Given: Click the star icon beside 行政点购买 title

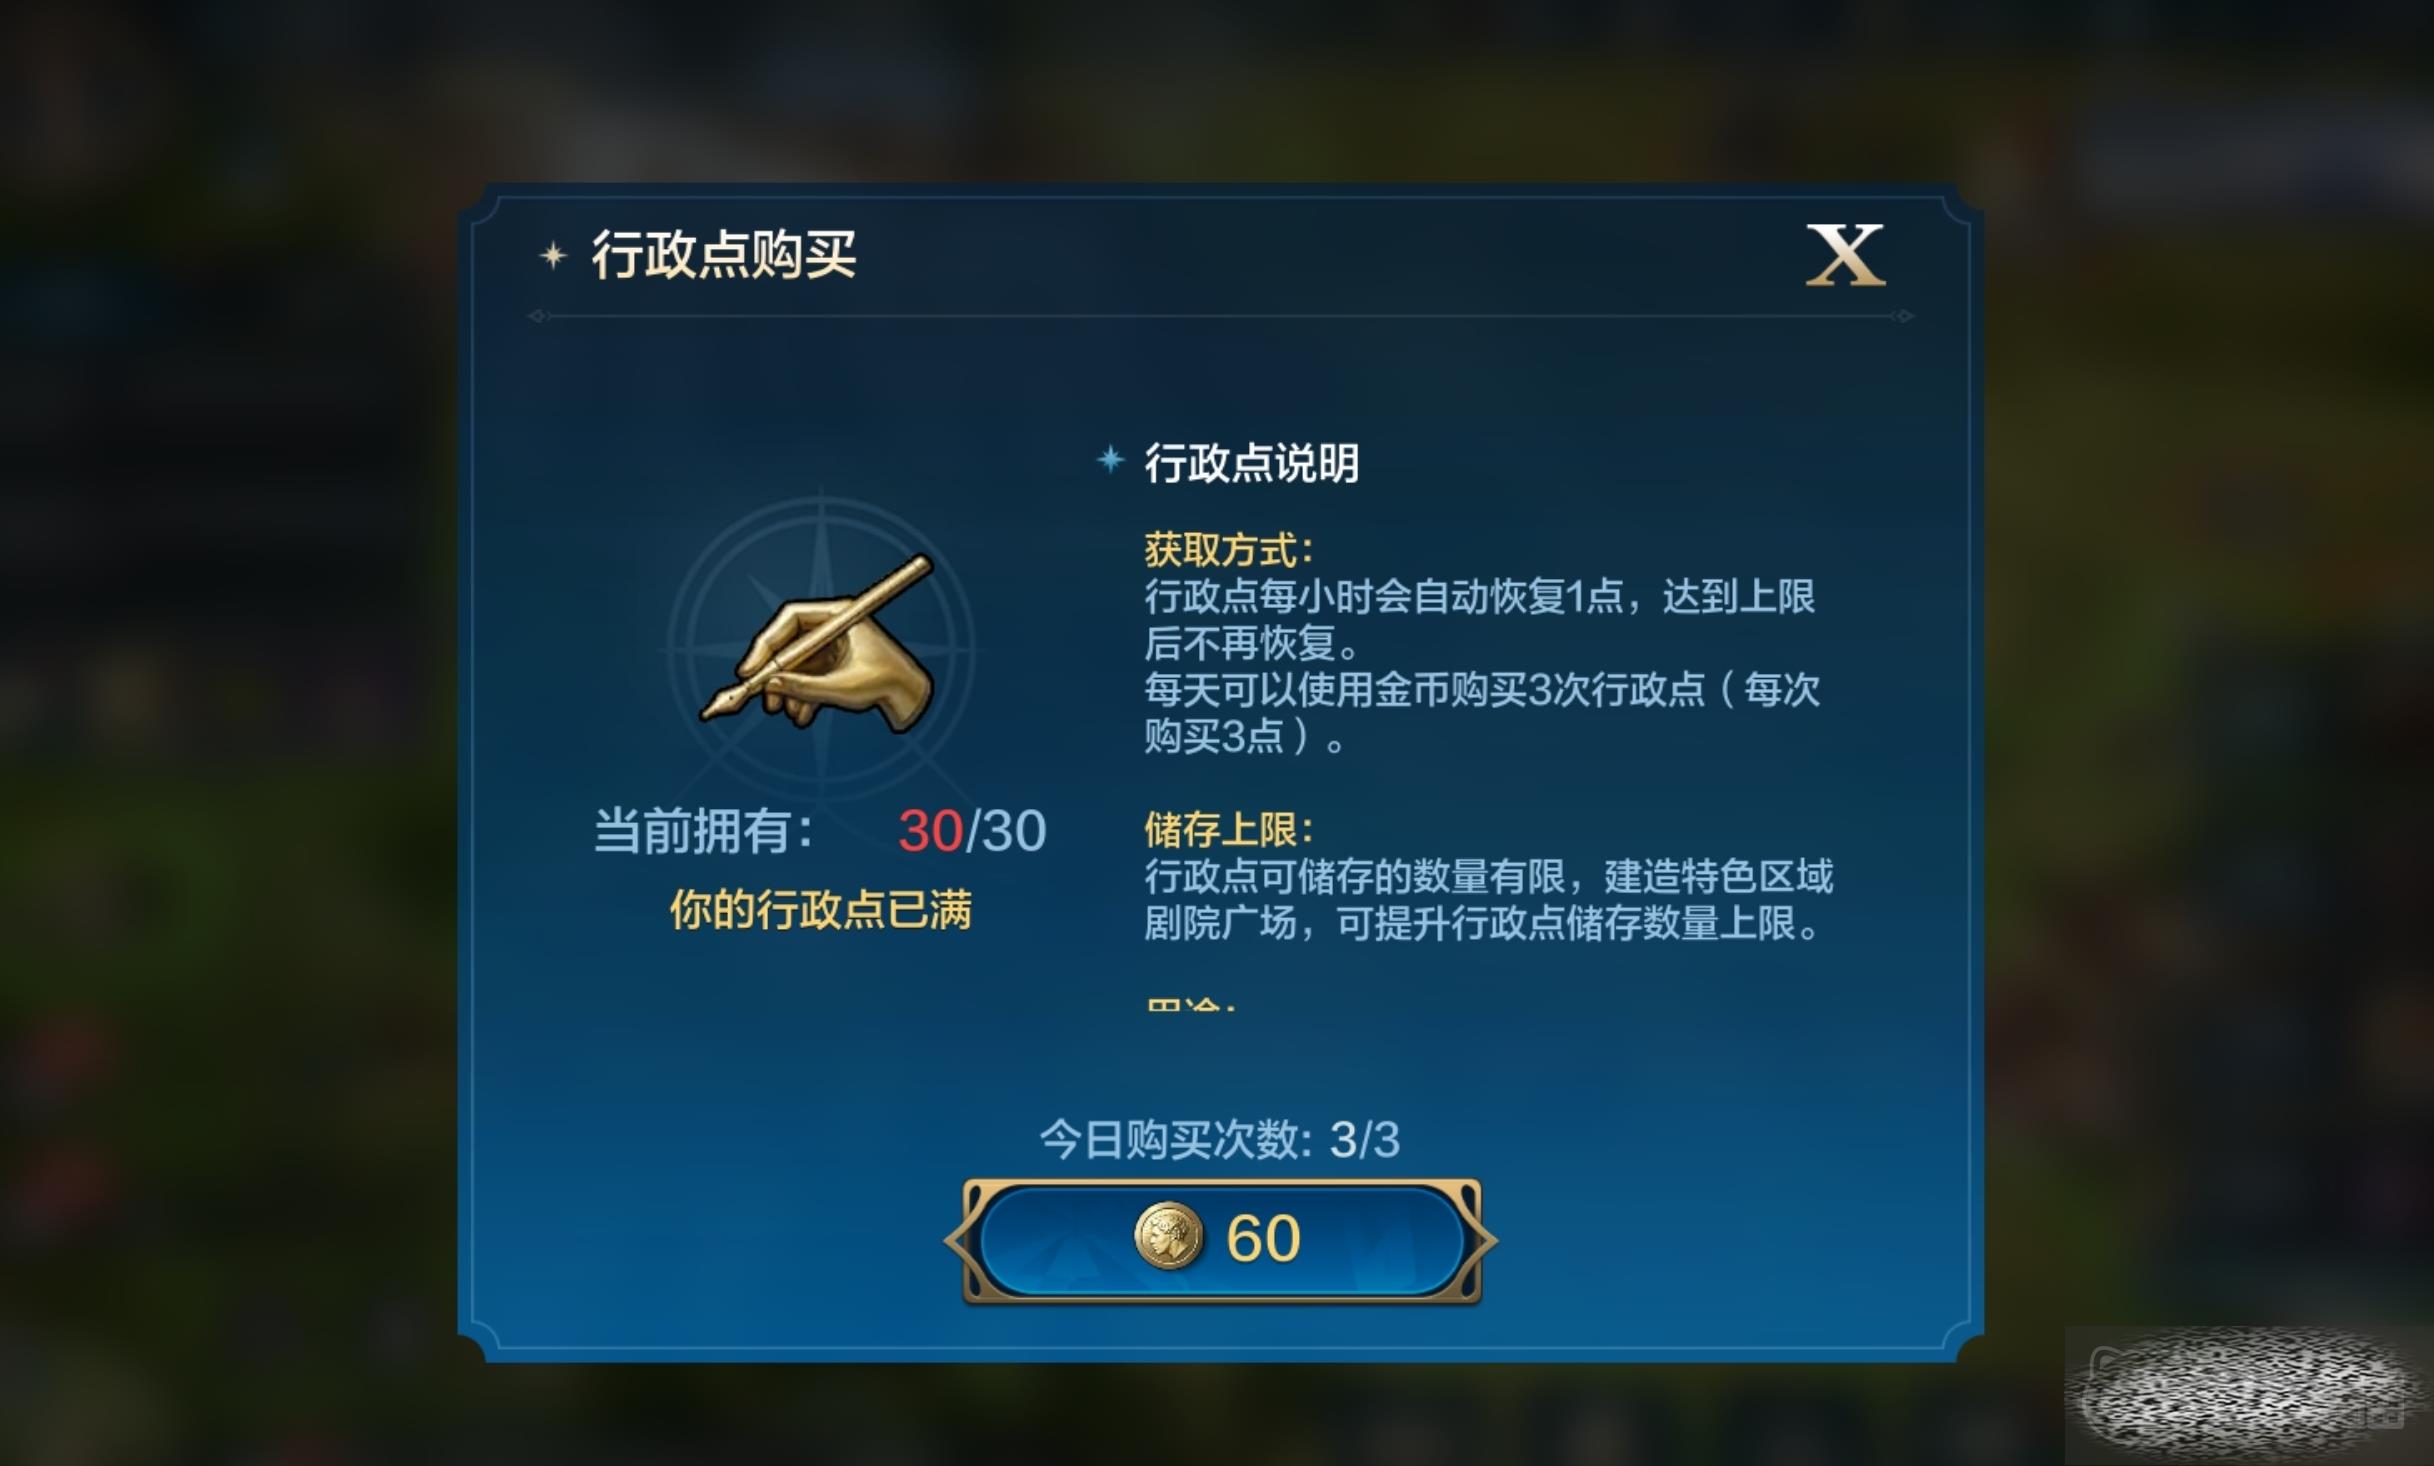Looking at the screenshot, I should coord(553,256).
